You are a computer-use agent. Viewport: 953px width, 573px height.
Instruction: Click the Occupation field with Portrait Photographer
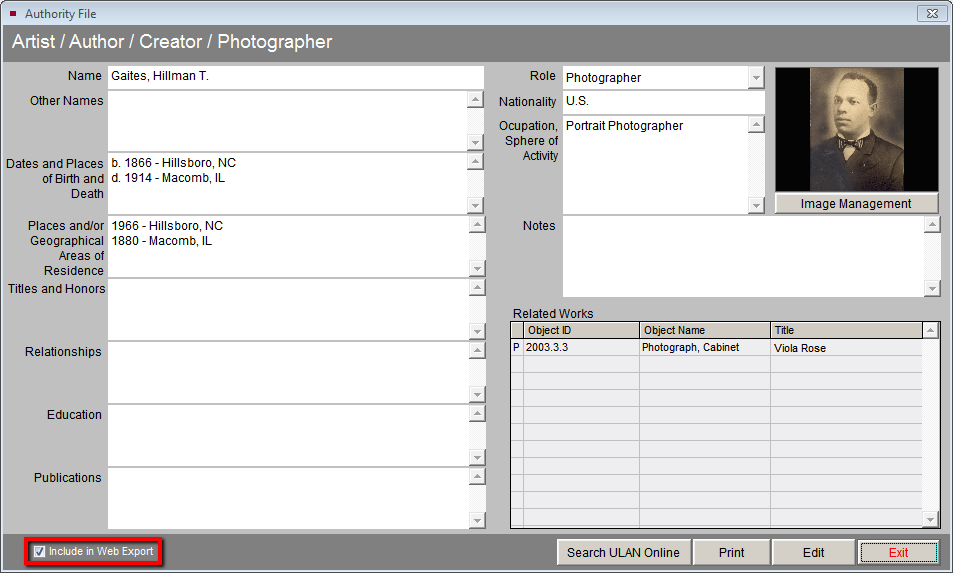(655, 165)
